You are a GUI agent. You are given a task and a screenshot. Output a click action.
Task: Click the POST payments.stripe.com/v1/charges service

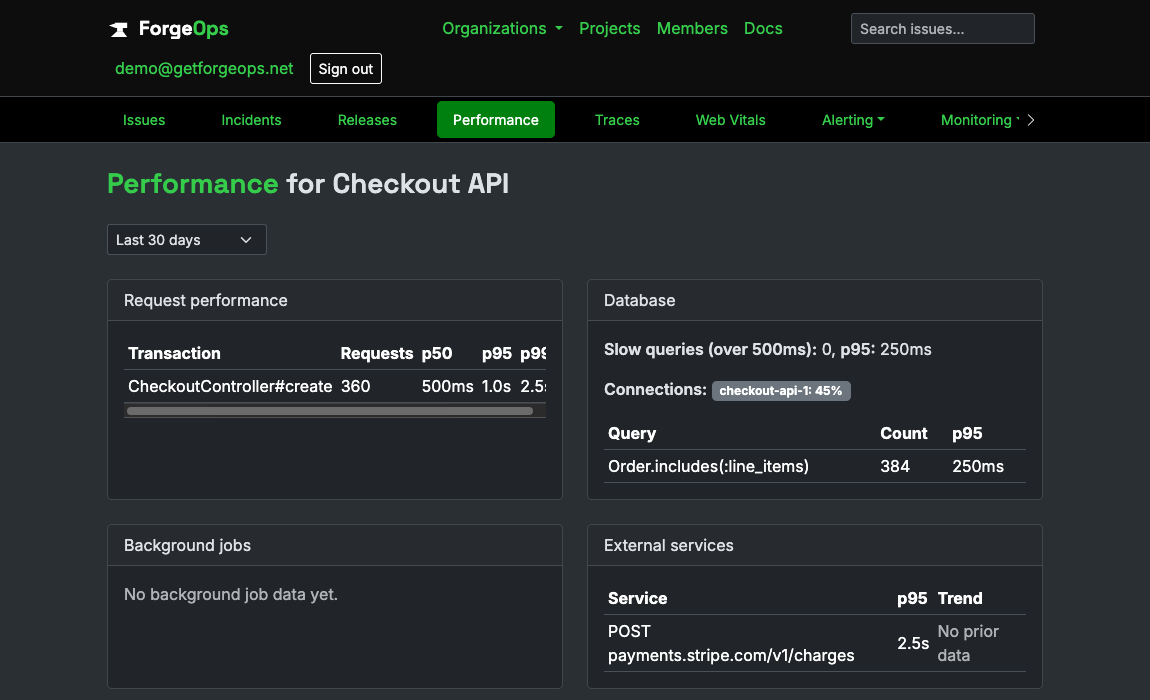point(730,644)
